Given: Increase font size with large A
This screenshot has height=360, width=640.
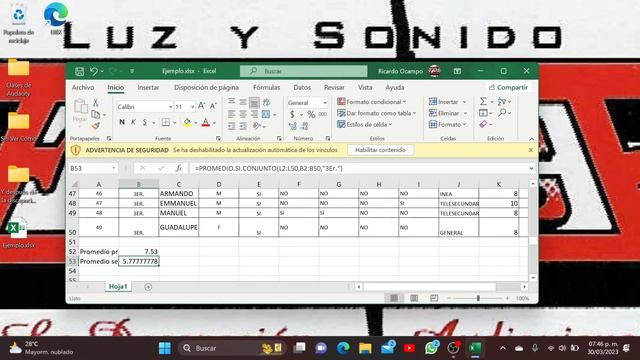Looking at the screenshot, I should [201, 106].
